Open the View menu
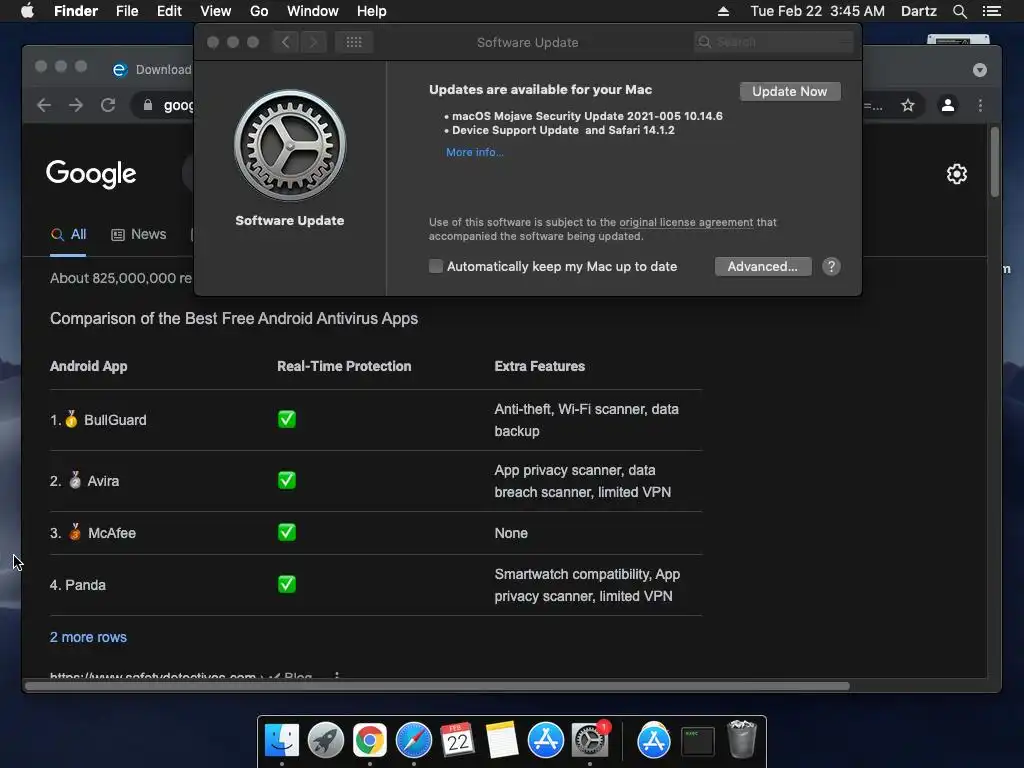This screenshot has width=1024, height=768. tap(216, 11)
